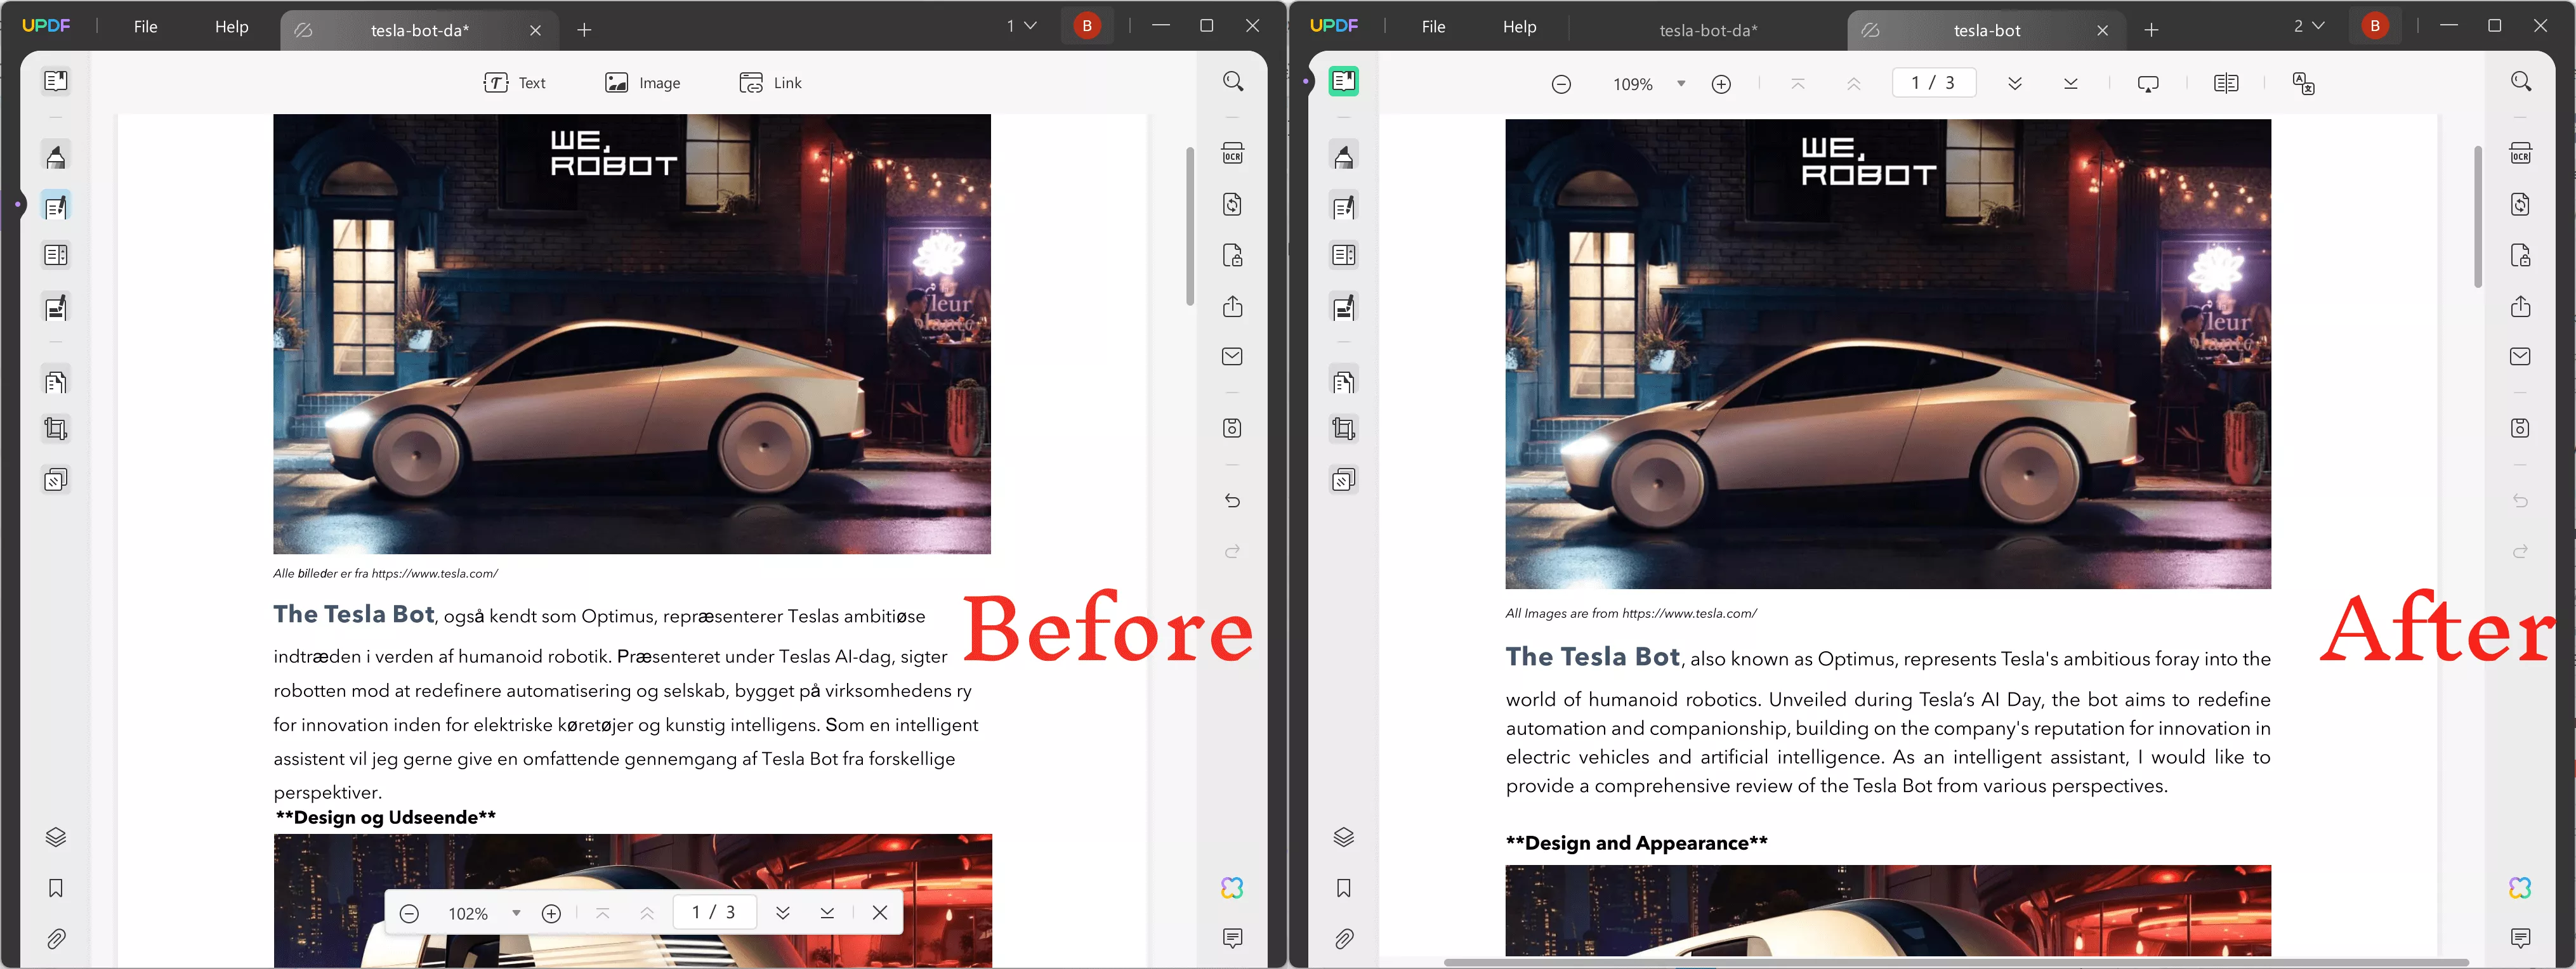Expand the 102% zoom dropdown in floating toolbar
Screen dimensions: 2576x969
click(517, 912)
